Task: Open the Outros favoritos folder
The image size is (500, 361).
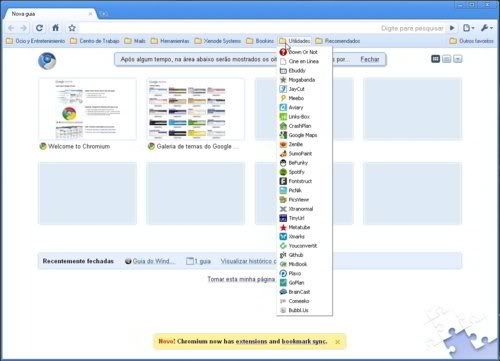Action: tap(471, 41)
